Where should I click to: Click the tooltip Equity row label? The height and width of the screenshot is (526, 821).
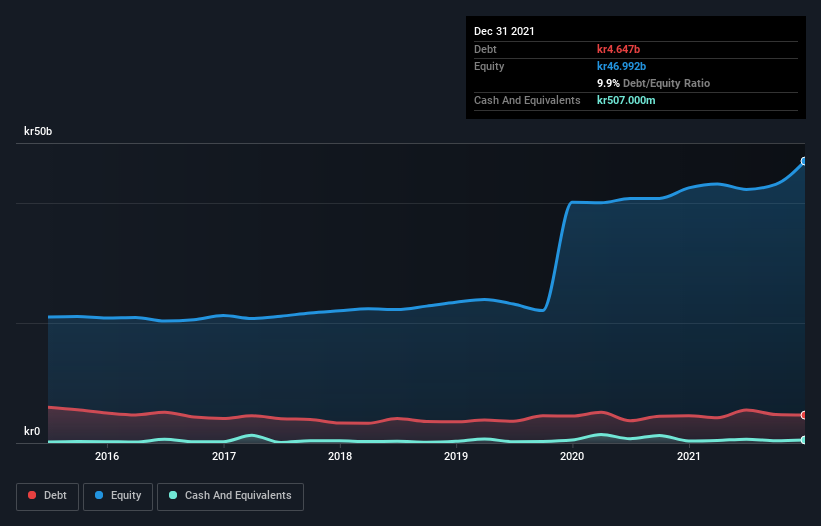(489, 66)
